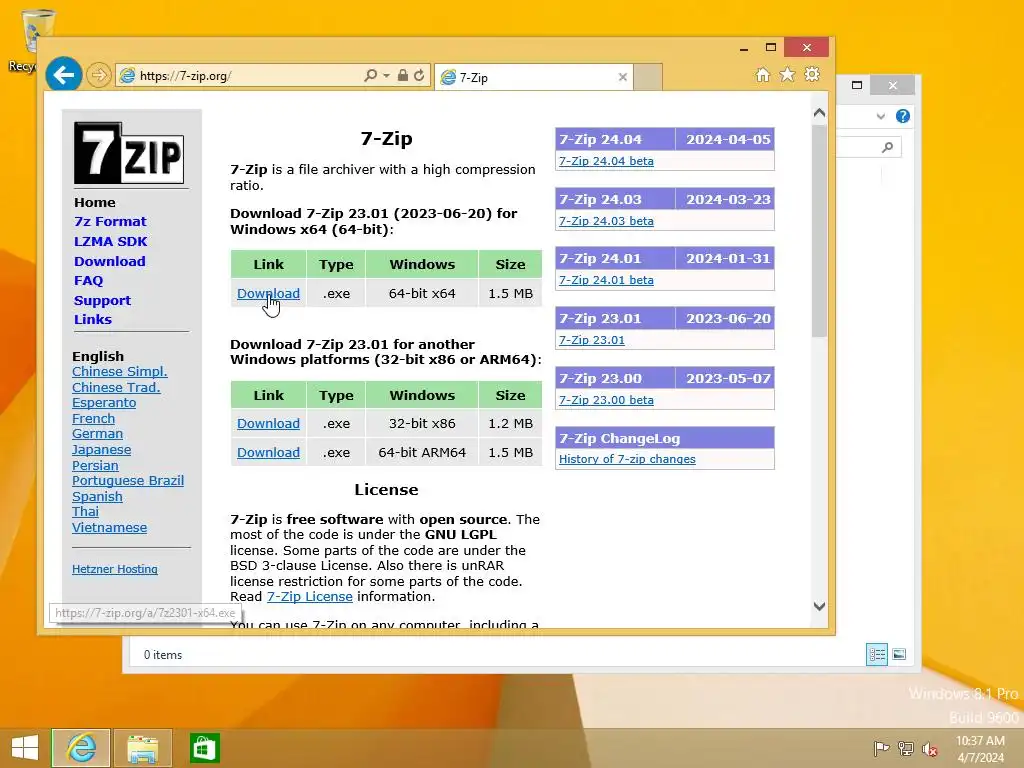Open the 7-Zip 24.04 beta link

click(606, 161)
